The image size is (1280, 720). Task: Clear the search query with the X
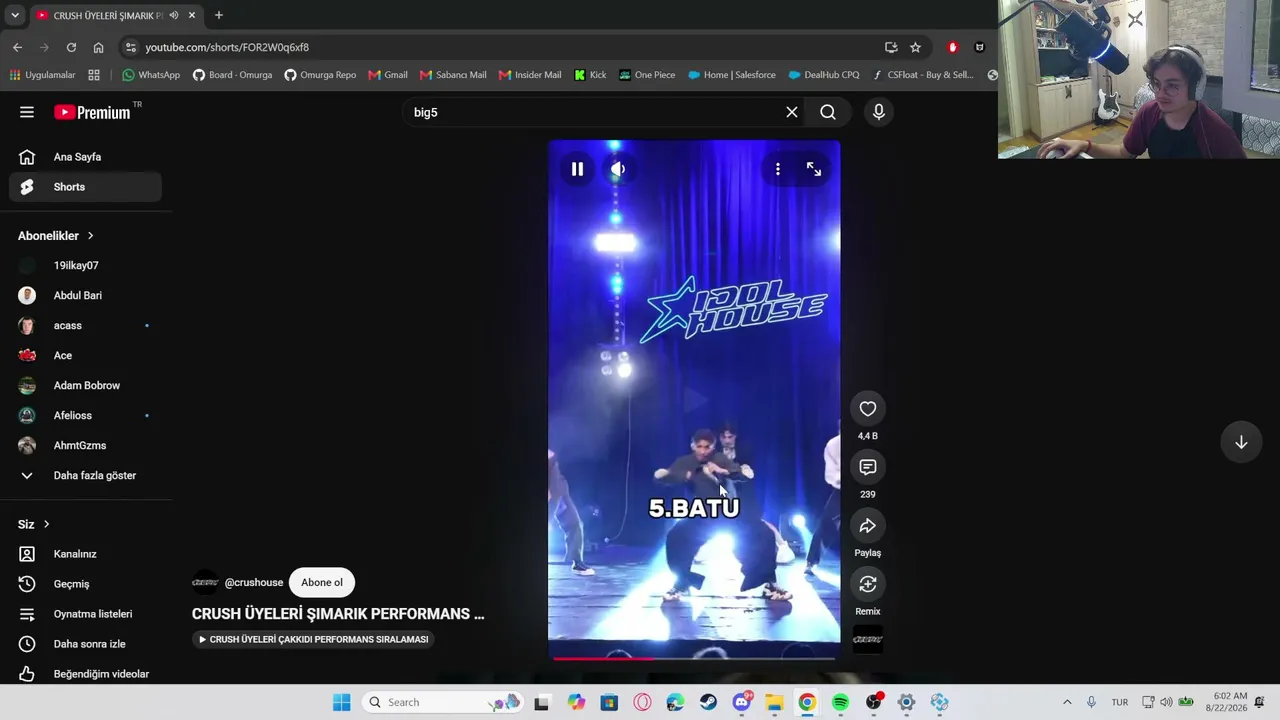coord(792,112)
